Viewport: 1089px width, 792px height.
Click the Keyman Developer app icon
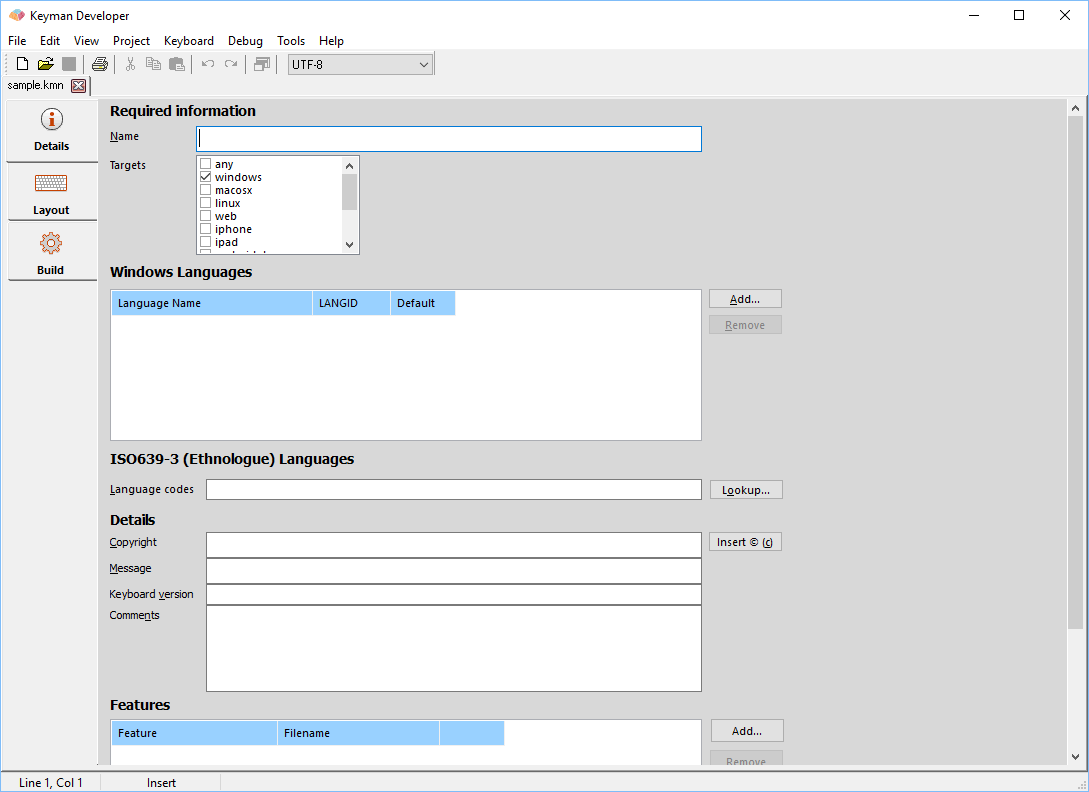(x=17, y=15)
